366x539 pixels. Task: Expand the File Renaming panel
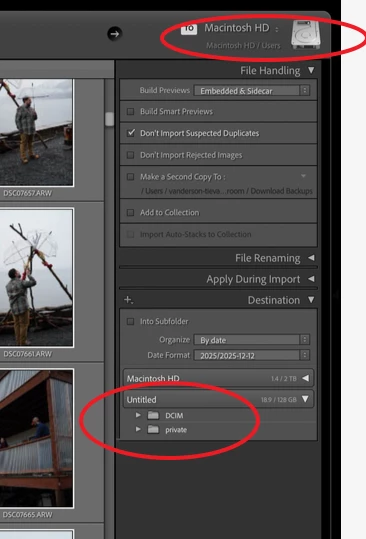[311, 257]
